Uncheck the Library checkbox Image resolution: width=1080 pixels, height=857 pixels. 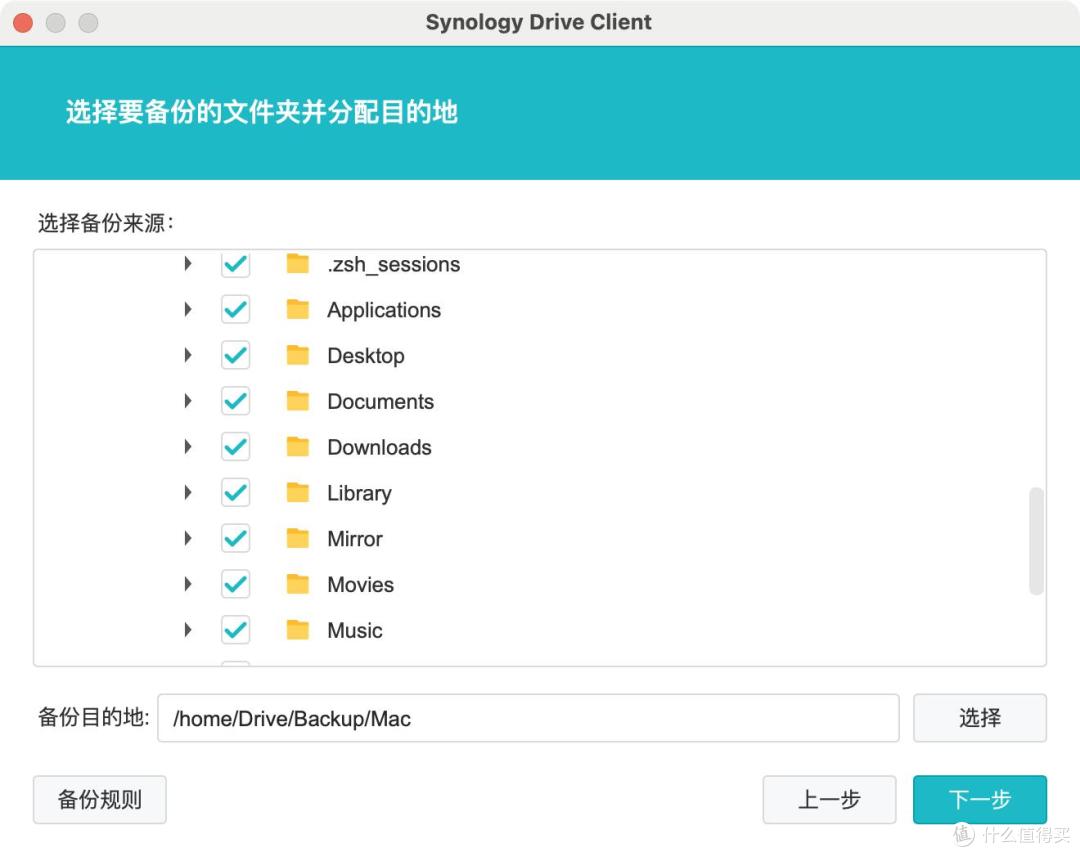coord(236,493)
